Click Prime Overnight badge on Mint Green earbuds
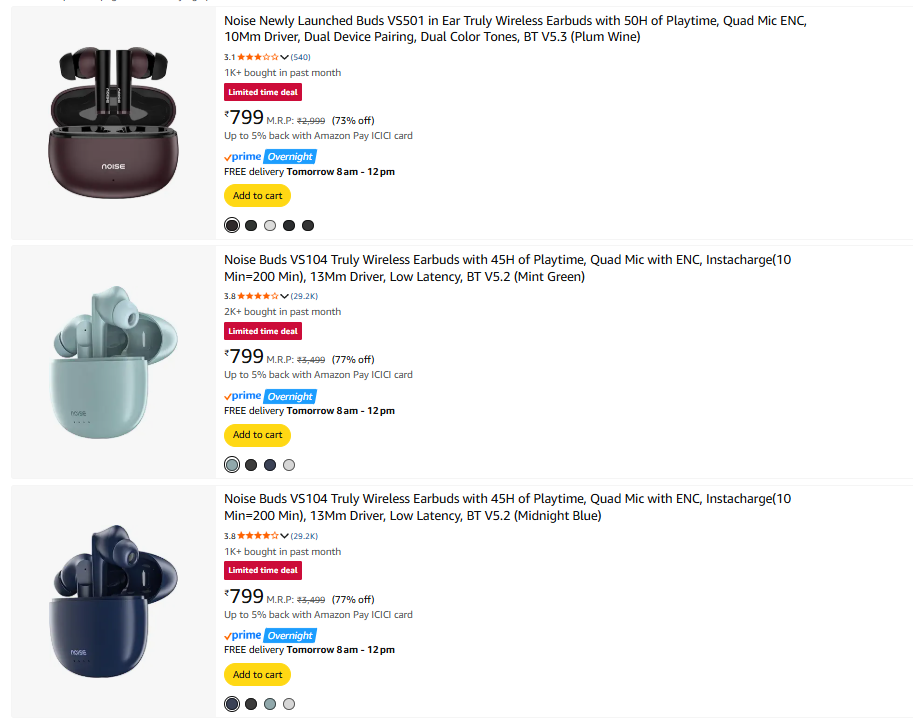This screenshot has height=722, width=913. point(269,396)
